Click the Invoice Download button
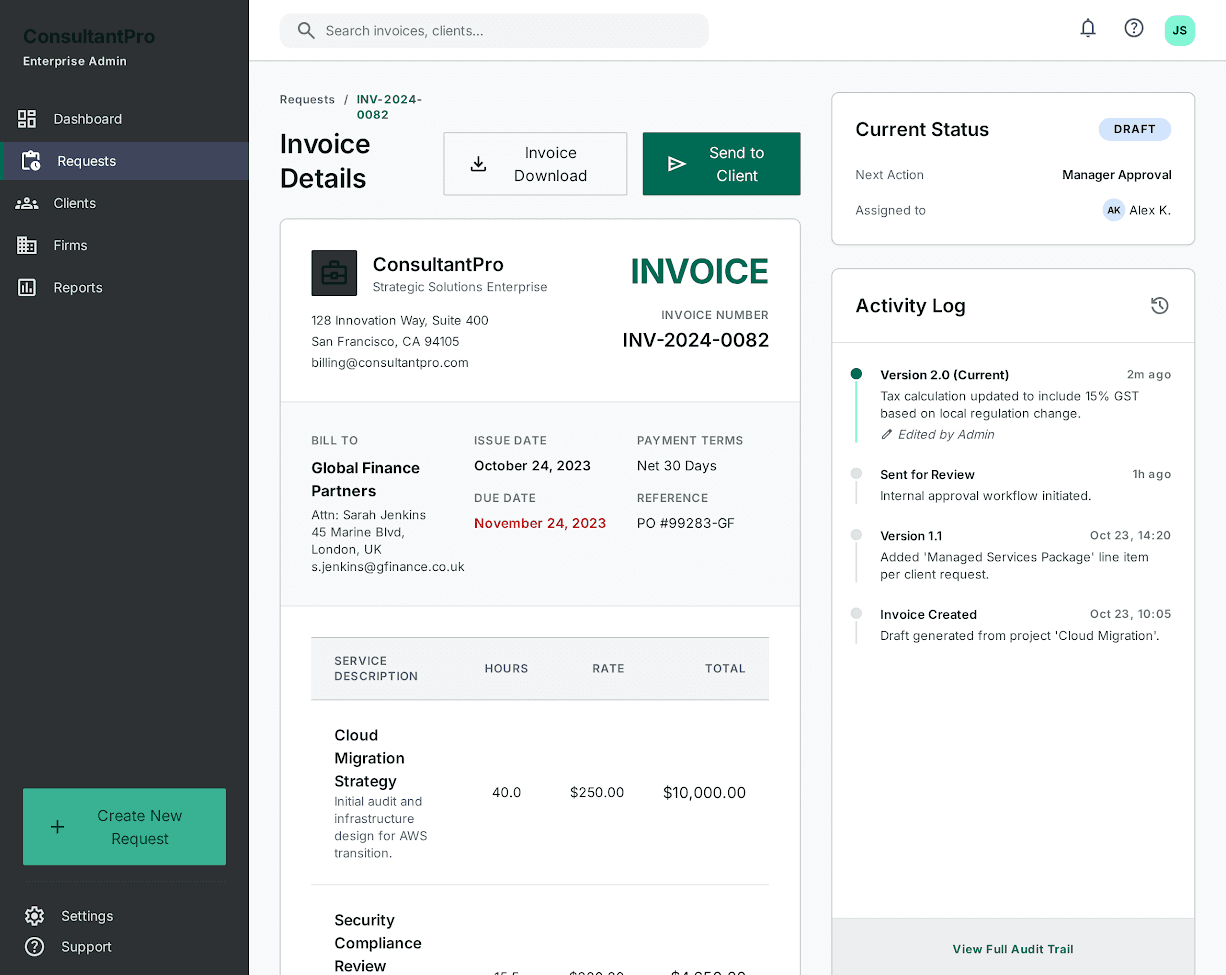 [x=535, y=164]
